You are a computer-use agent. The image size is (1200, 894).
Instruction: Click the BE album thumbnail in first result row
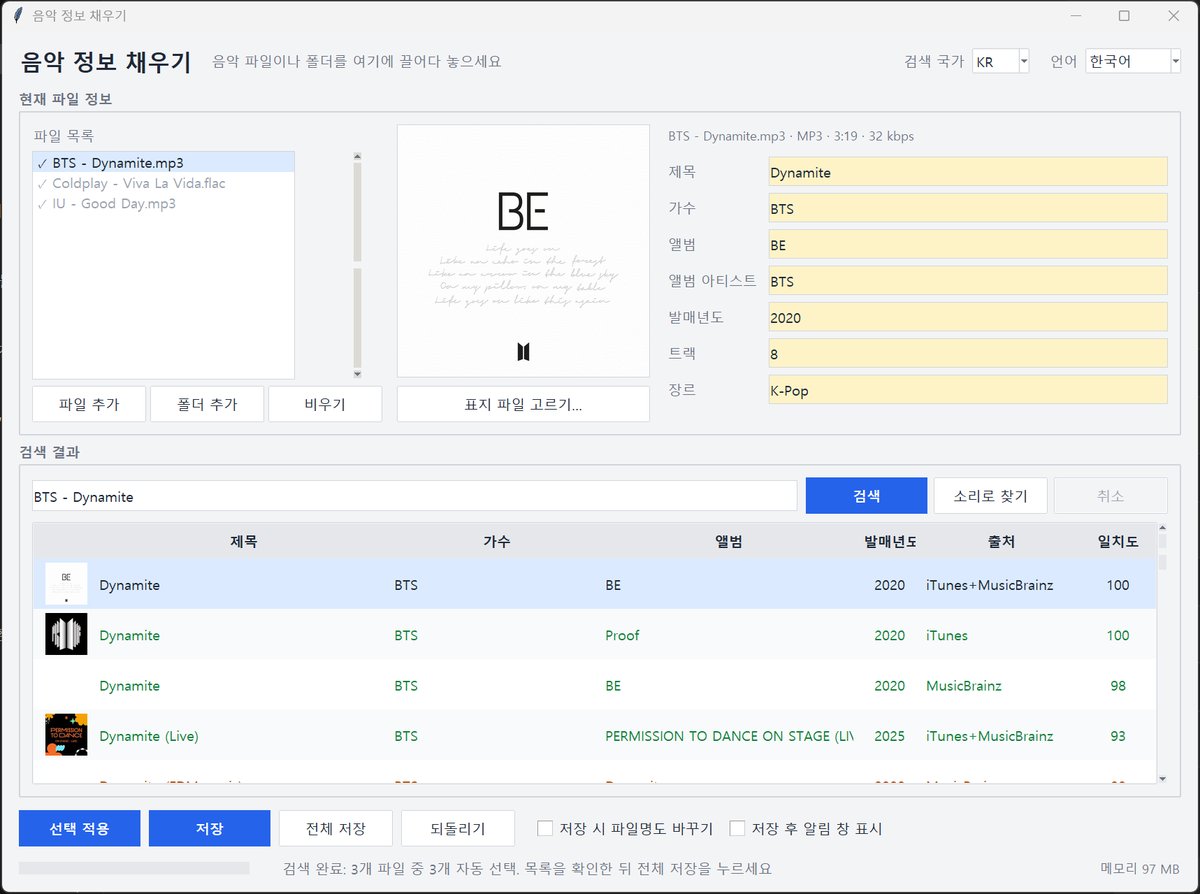(x=66, y=584)
